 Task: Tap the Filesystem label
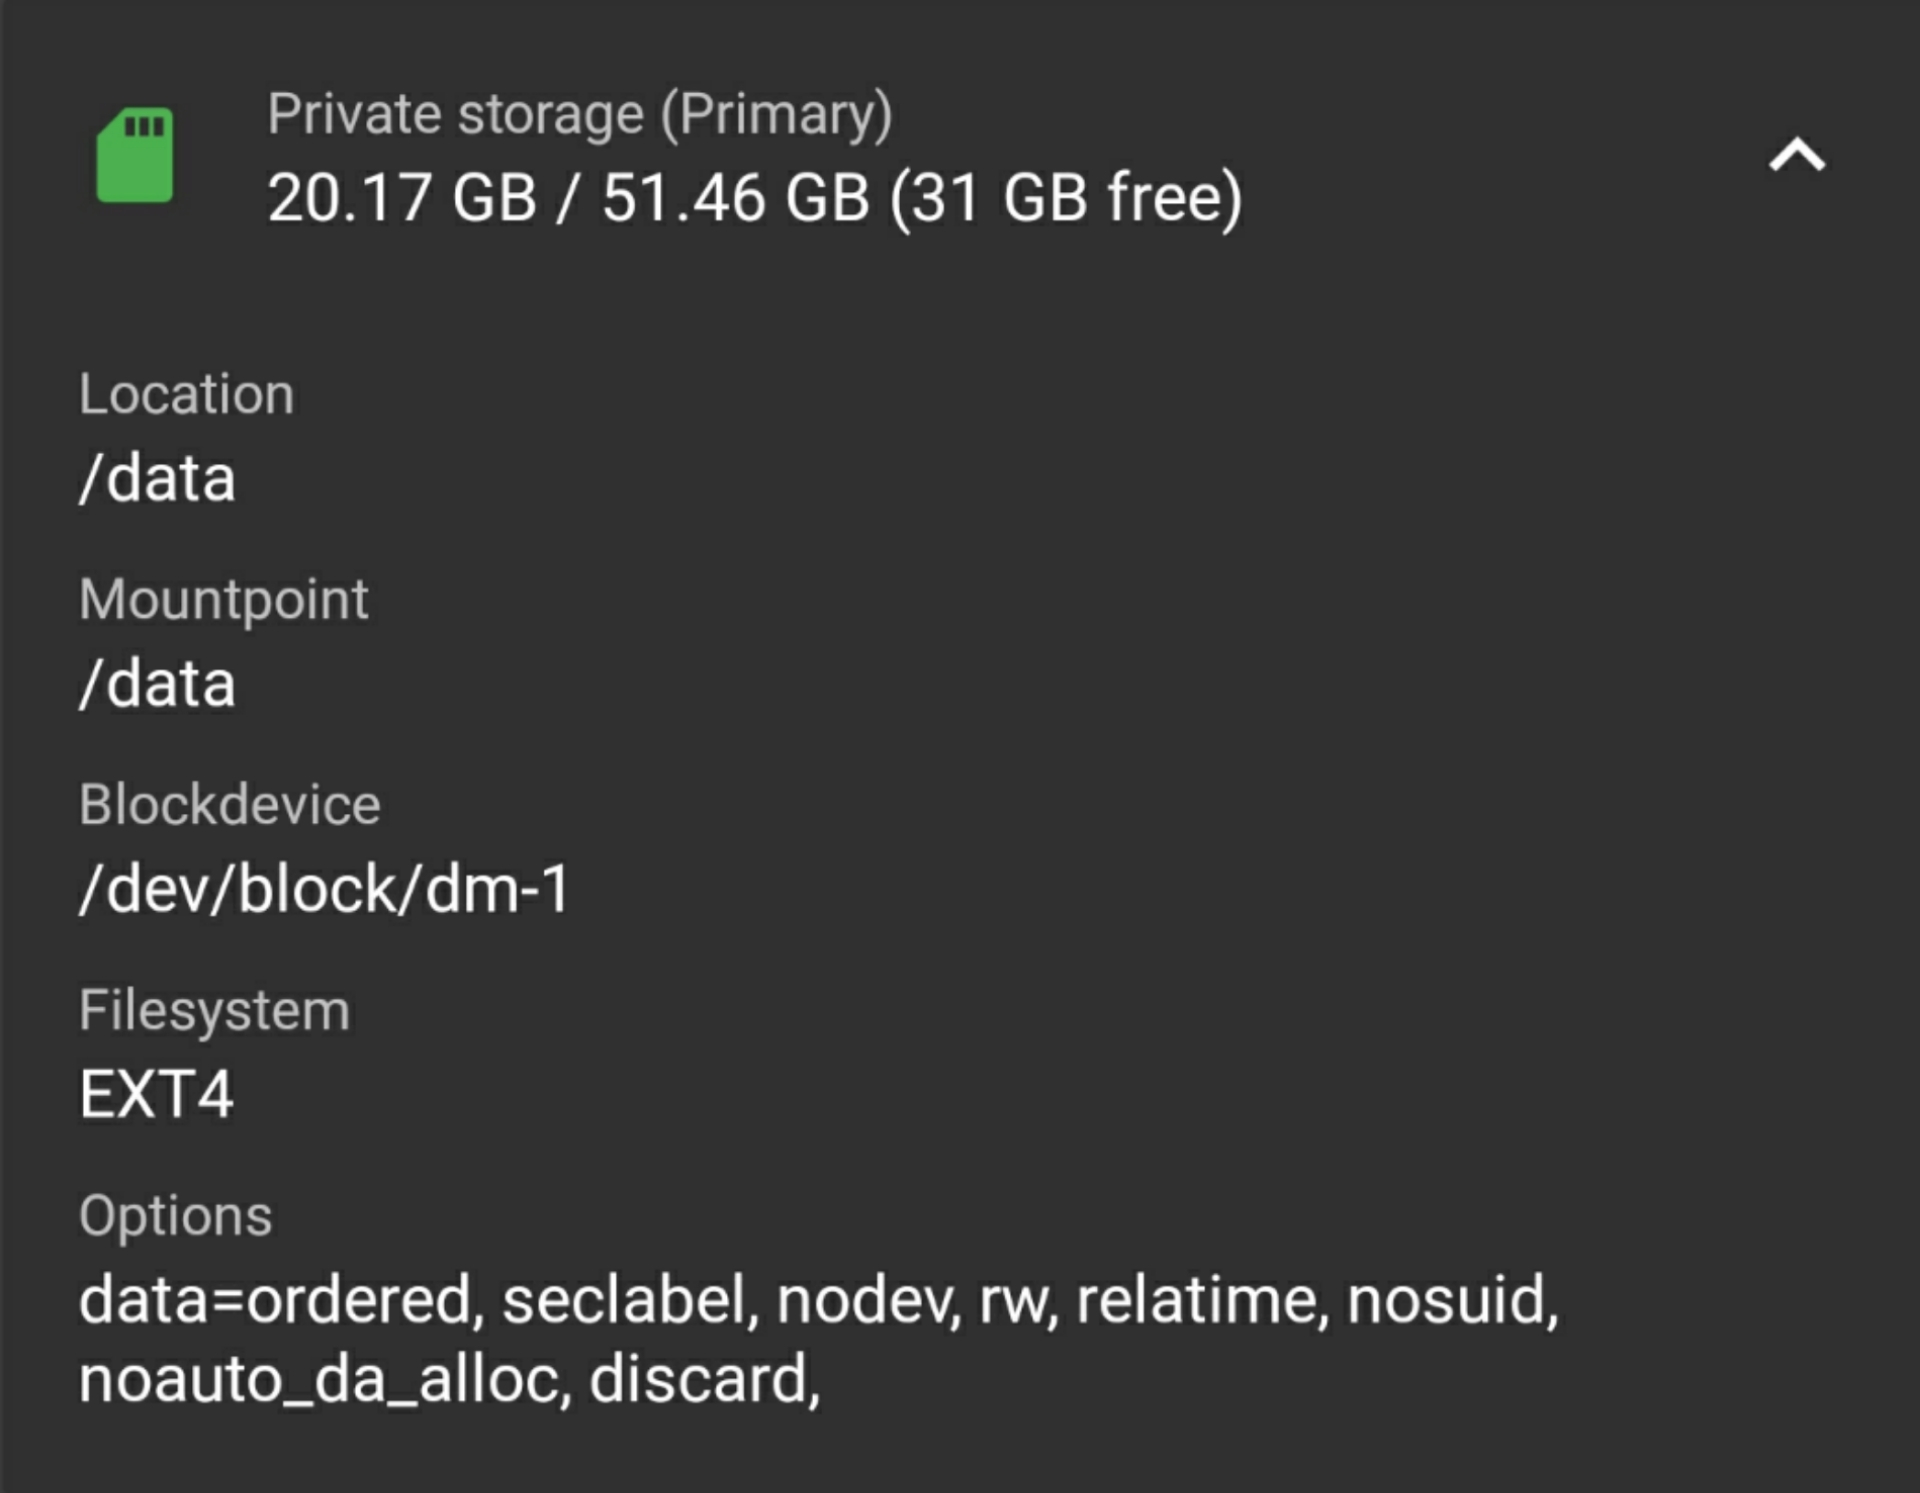click(x=214, y=1011)
